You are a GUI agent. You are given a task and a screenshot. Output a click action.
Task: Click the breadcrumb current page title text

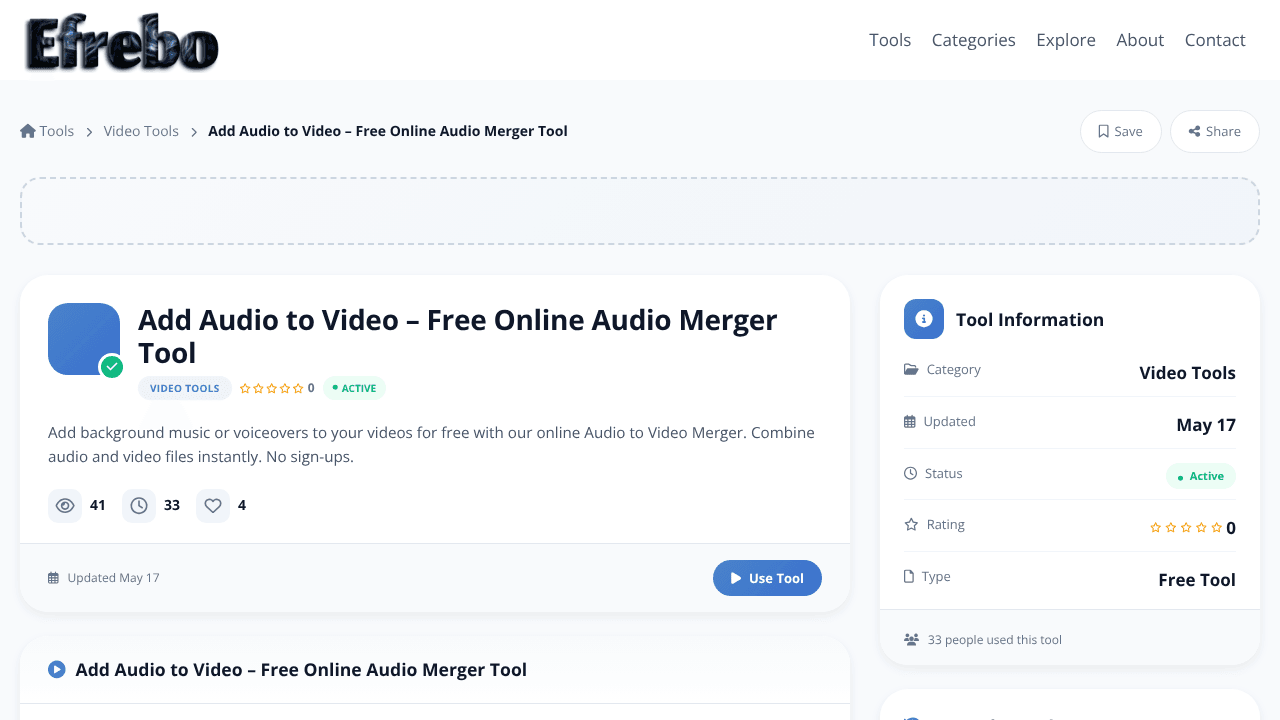(388, 131)
